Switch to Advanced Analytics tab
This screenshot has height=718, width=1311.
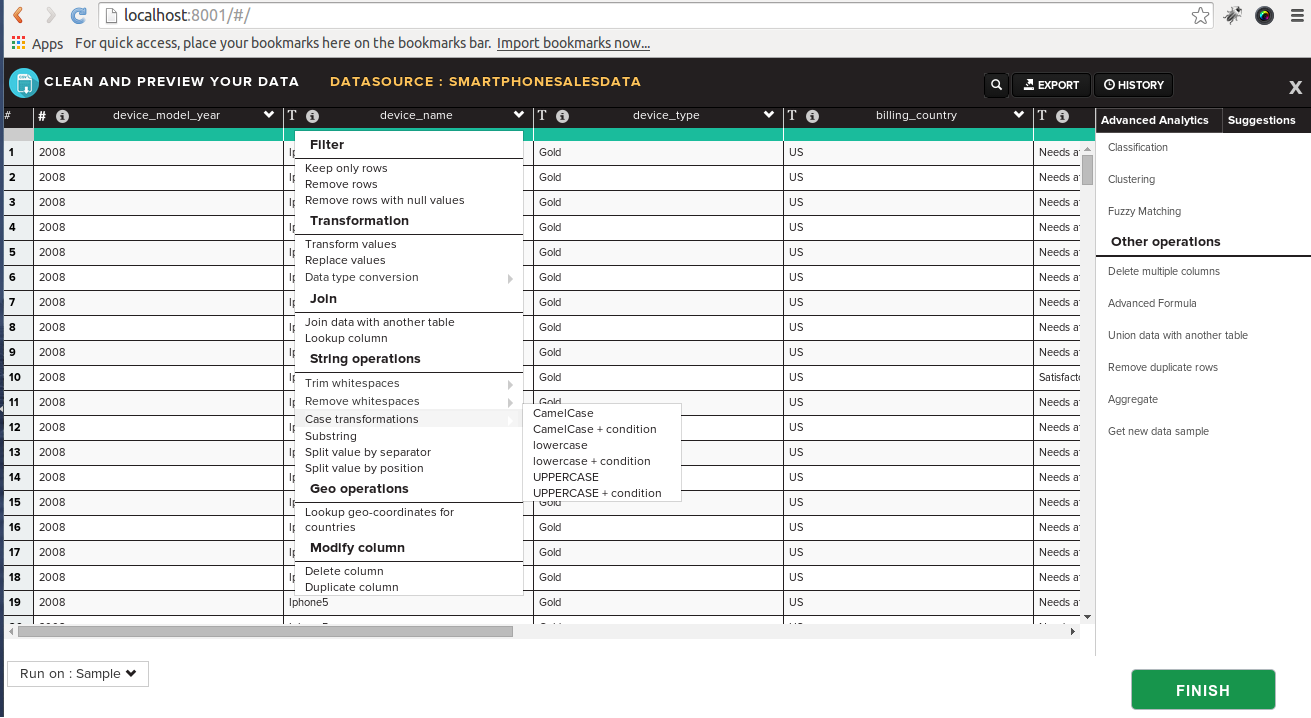pos(1158,120)
